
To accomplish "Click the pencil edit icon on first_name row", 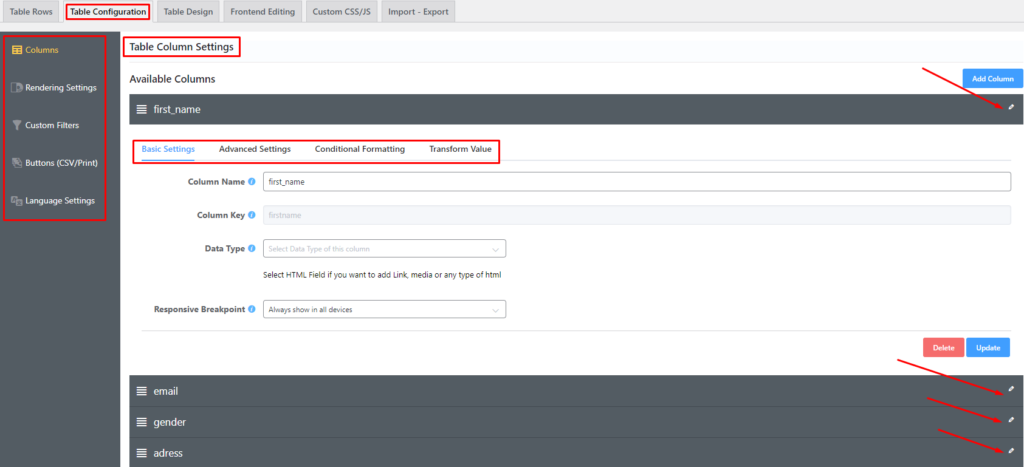I will click(x=1011, y=107).
